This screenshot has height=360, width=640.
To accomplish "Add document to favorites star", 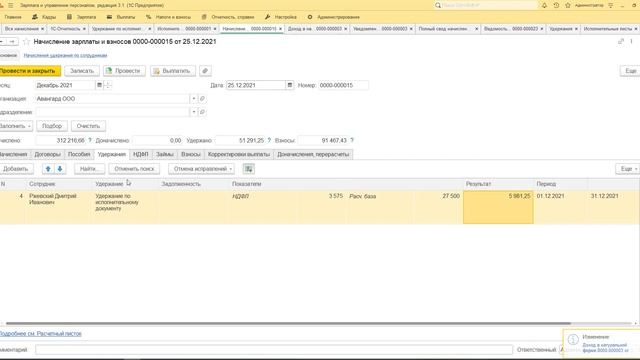I will (27, 42).
